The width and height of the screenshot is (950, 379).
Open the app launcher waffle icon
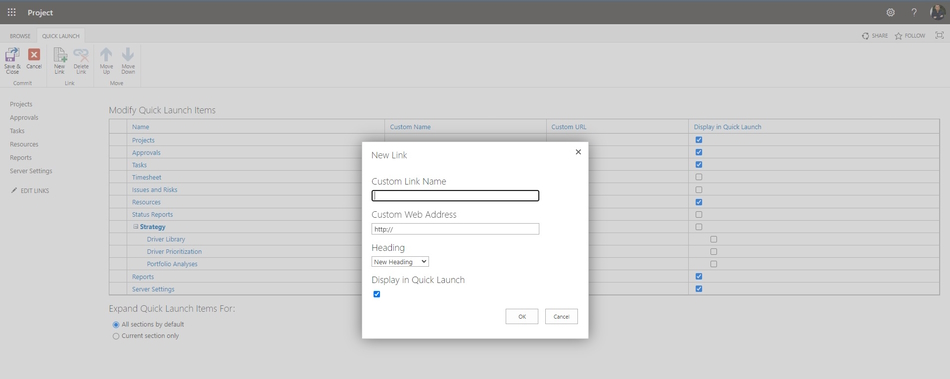point(12,12)
